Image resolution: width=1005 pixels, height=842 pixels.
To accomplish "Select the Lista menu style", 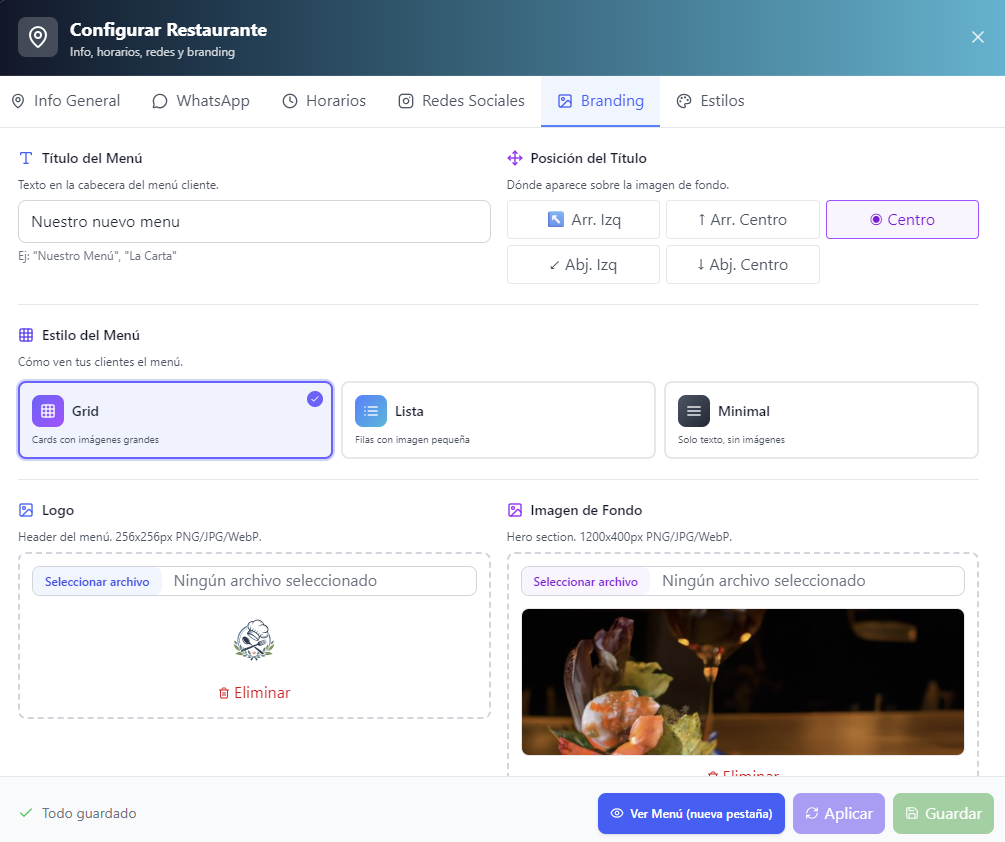I will (498, 420).
